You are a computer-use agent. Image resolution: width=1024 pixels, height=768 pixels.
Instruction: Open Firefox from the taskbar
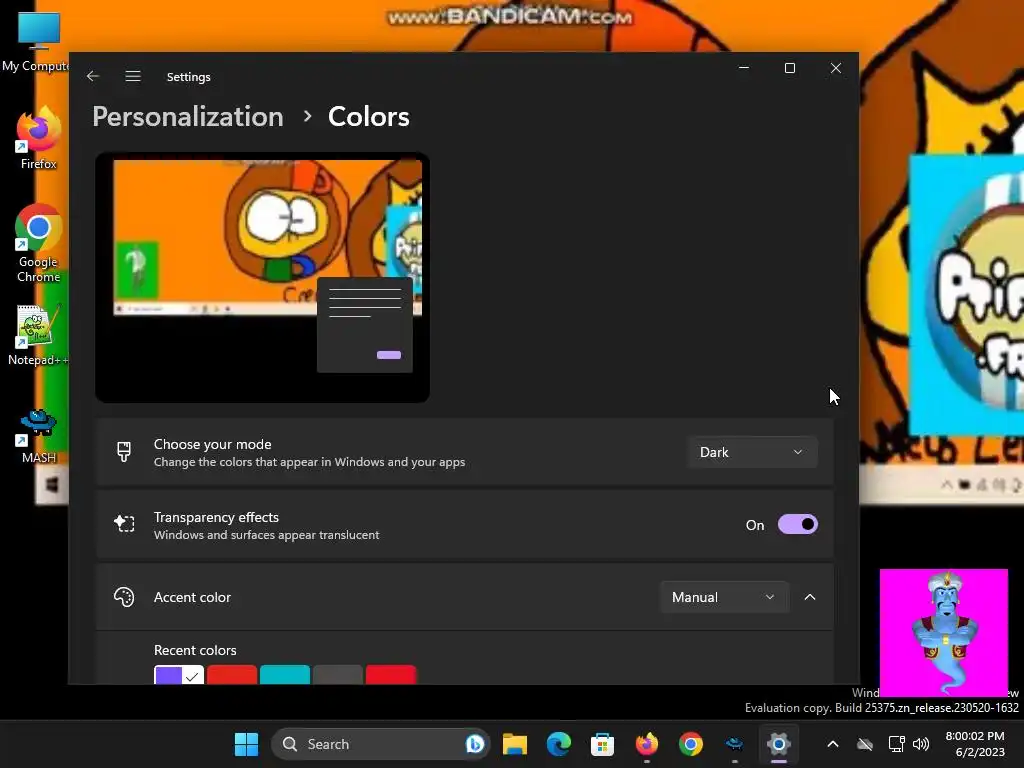click(x=647, y=744)
